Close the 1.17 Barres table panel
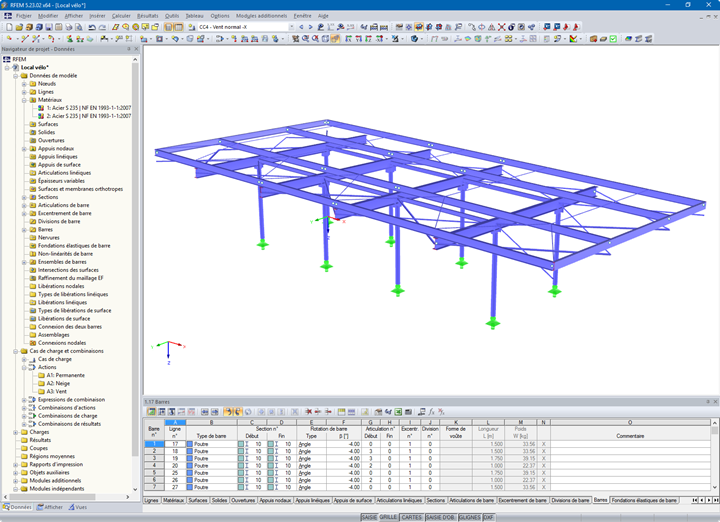 (x=715, y=402)
